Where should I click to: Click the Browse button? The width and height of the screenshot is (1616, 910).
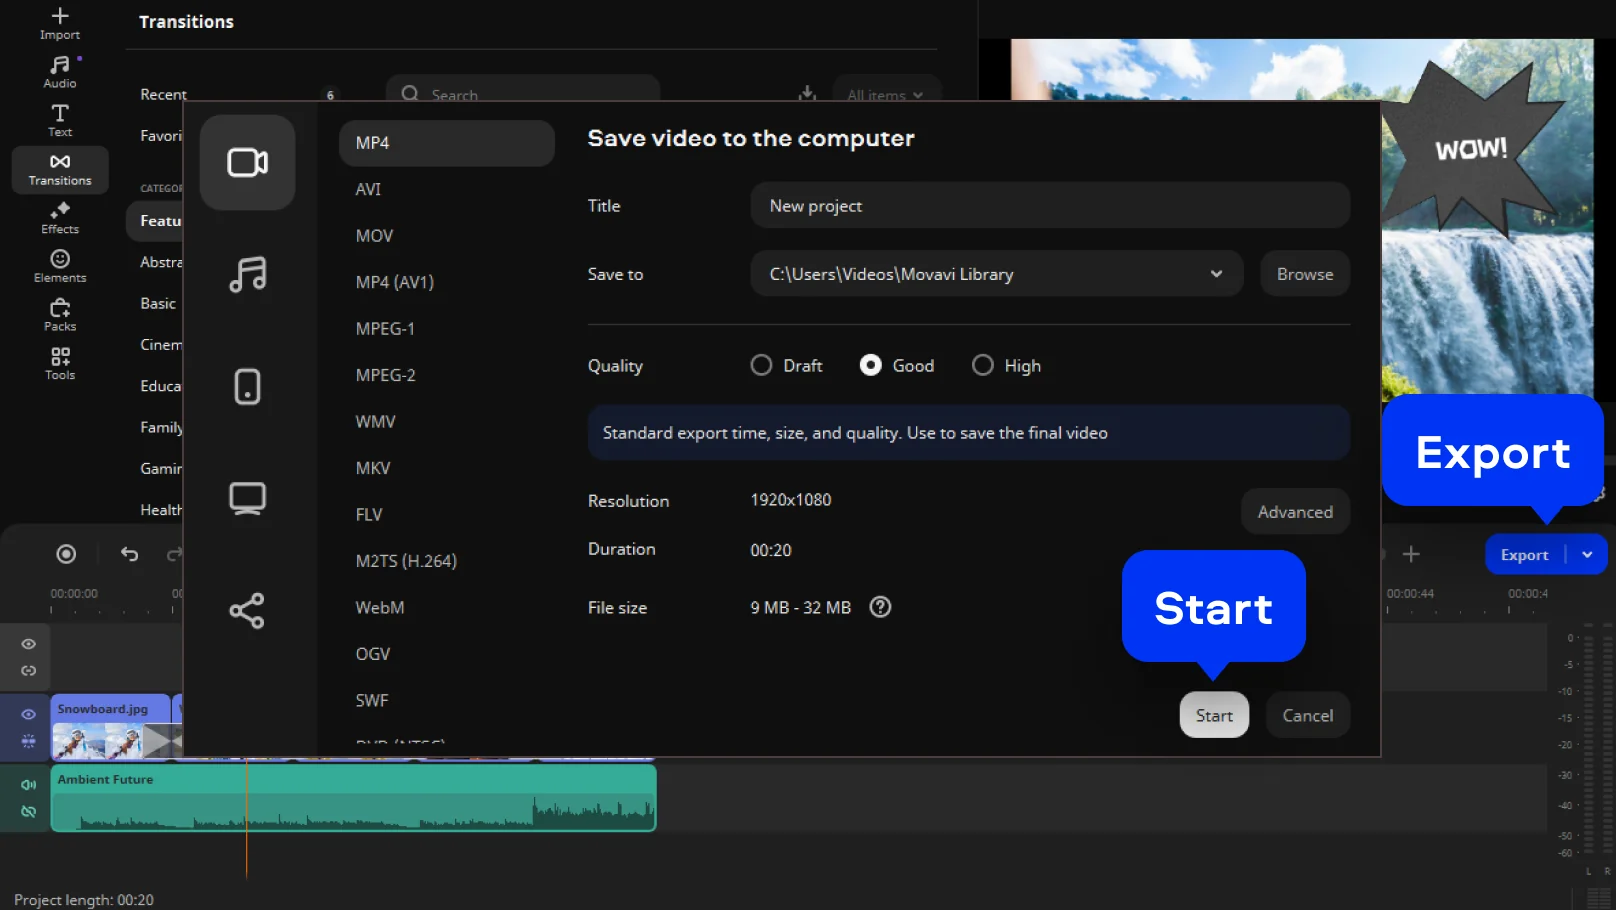1304,274
